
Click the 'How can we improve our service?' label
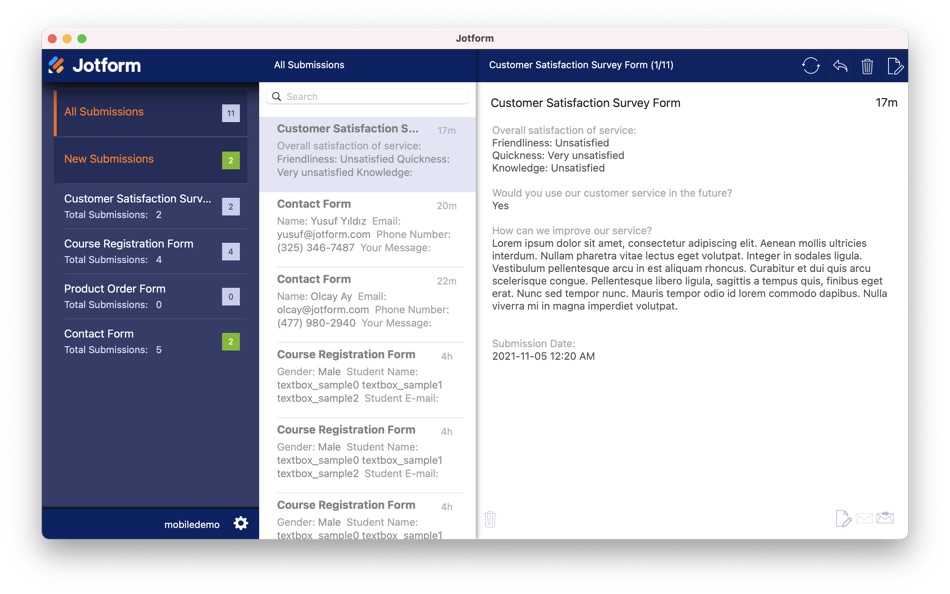(572, 230)
